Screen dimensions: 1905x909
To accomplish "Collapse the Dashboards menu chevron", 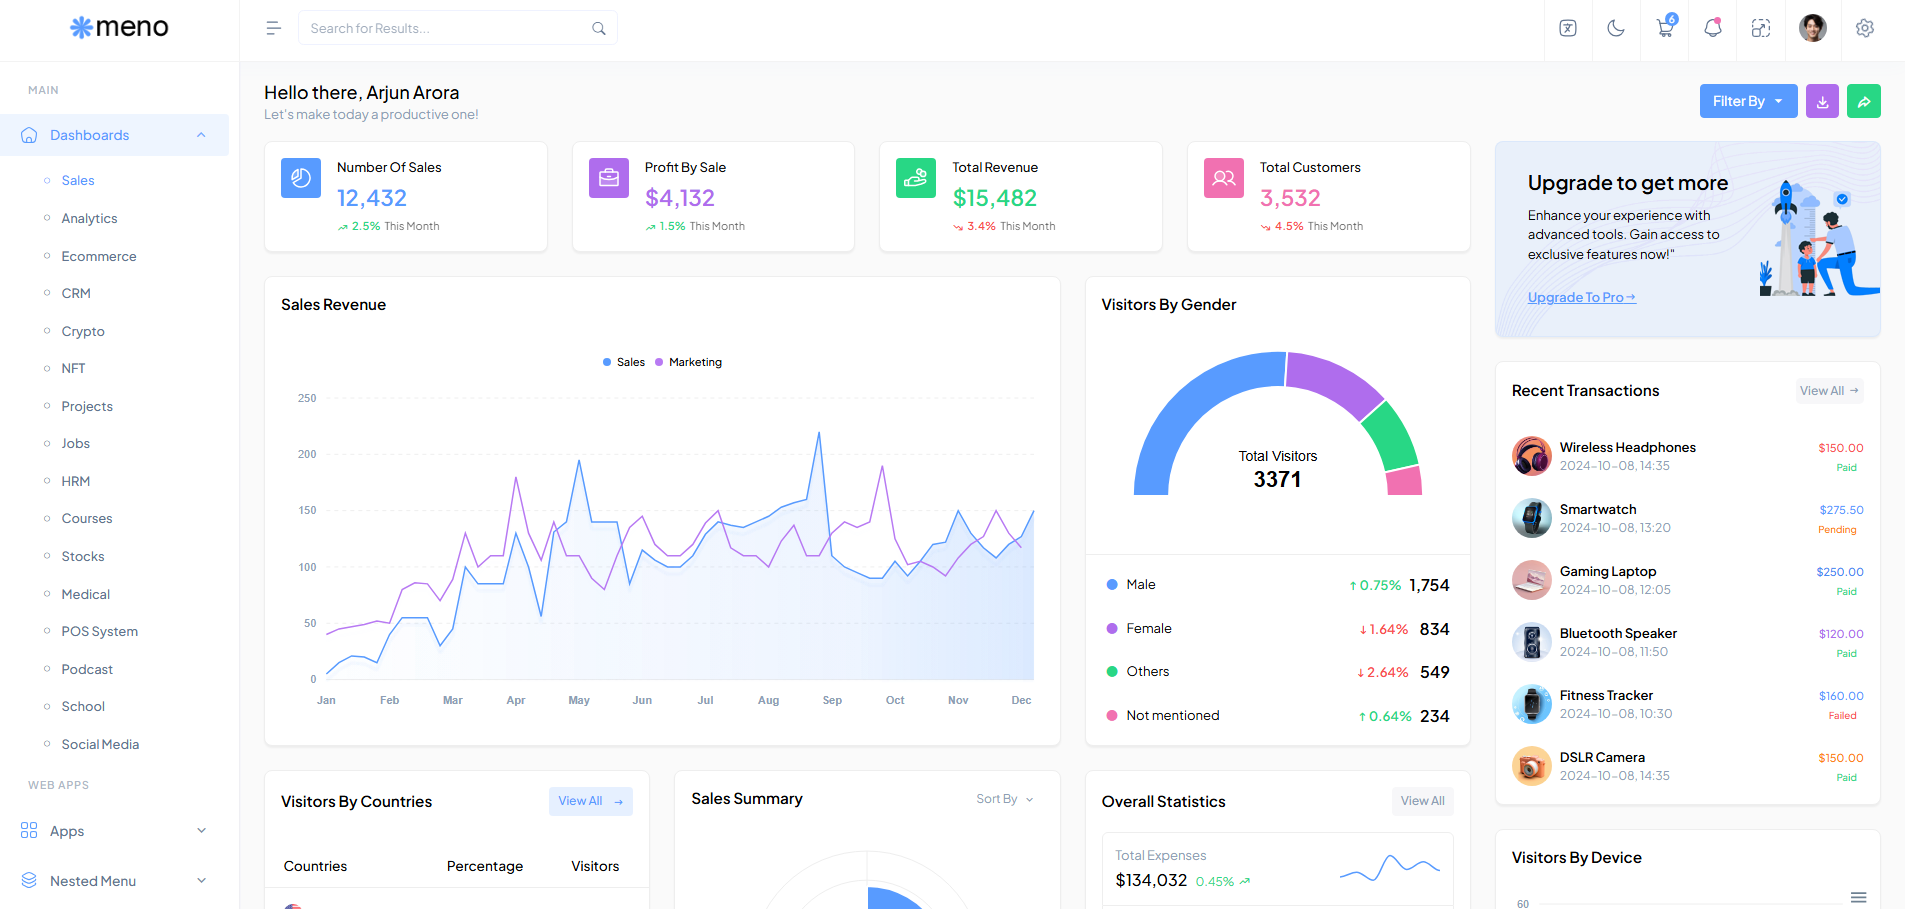I will pyautogui.click(x=201, y=135).
